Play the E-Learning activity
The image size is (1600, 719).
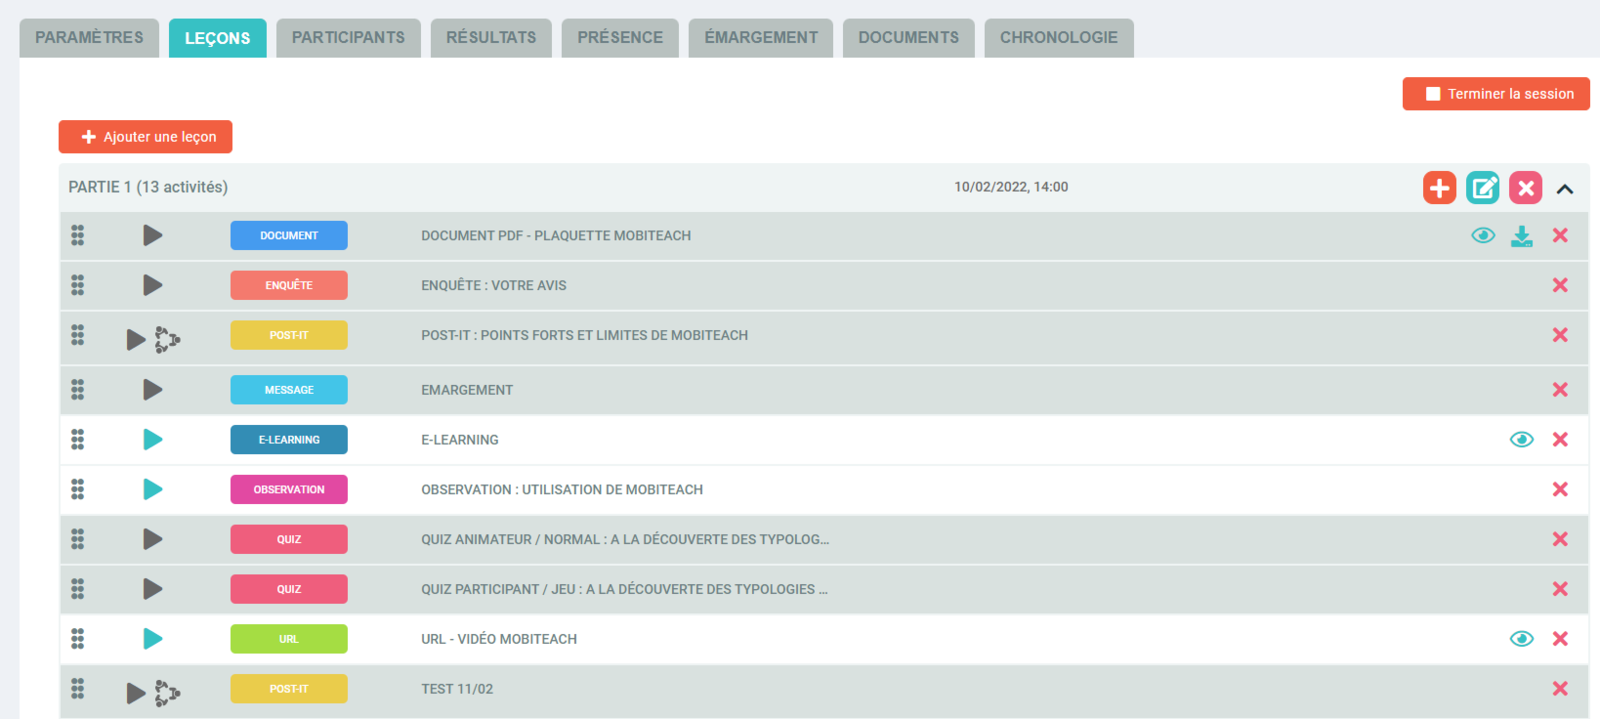152,439
